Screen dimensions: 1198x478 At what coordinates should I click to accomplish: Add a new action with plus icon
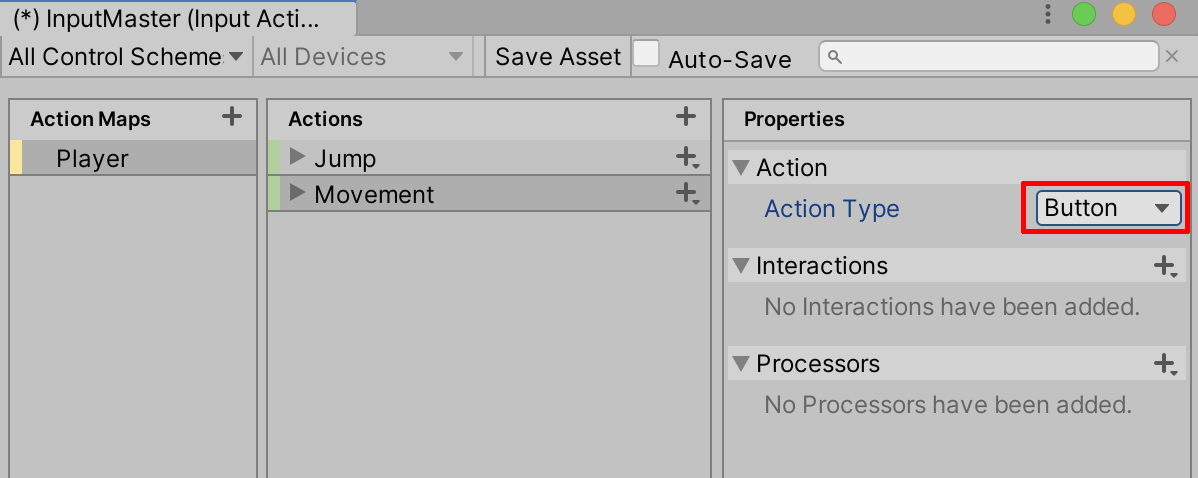[686, 117]
